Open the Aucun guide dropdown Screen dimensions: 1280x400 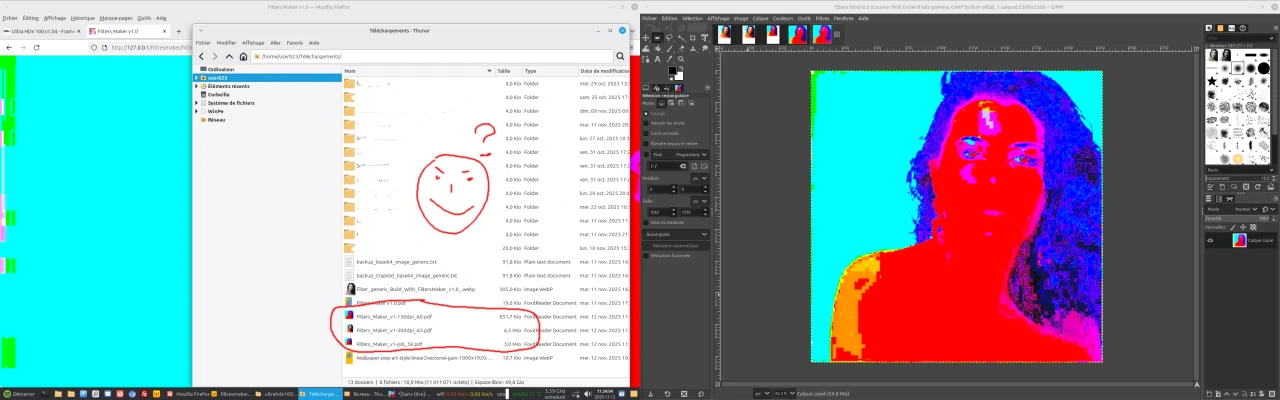pyautogui.click(x=676, y=234)
